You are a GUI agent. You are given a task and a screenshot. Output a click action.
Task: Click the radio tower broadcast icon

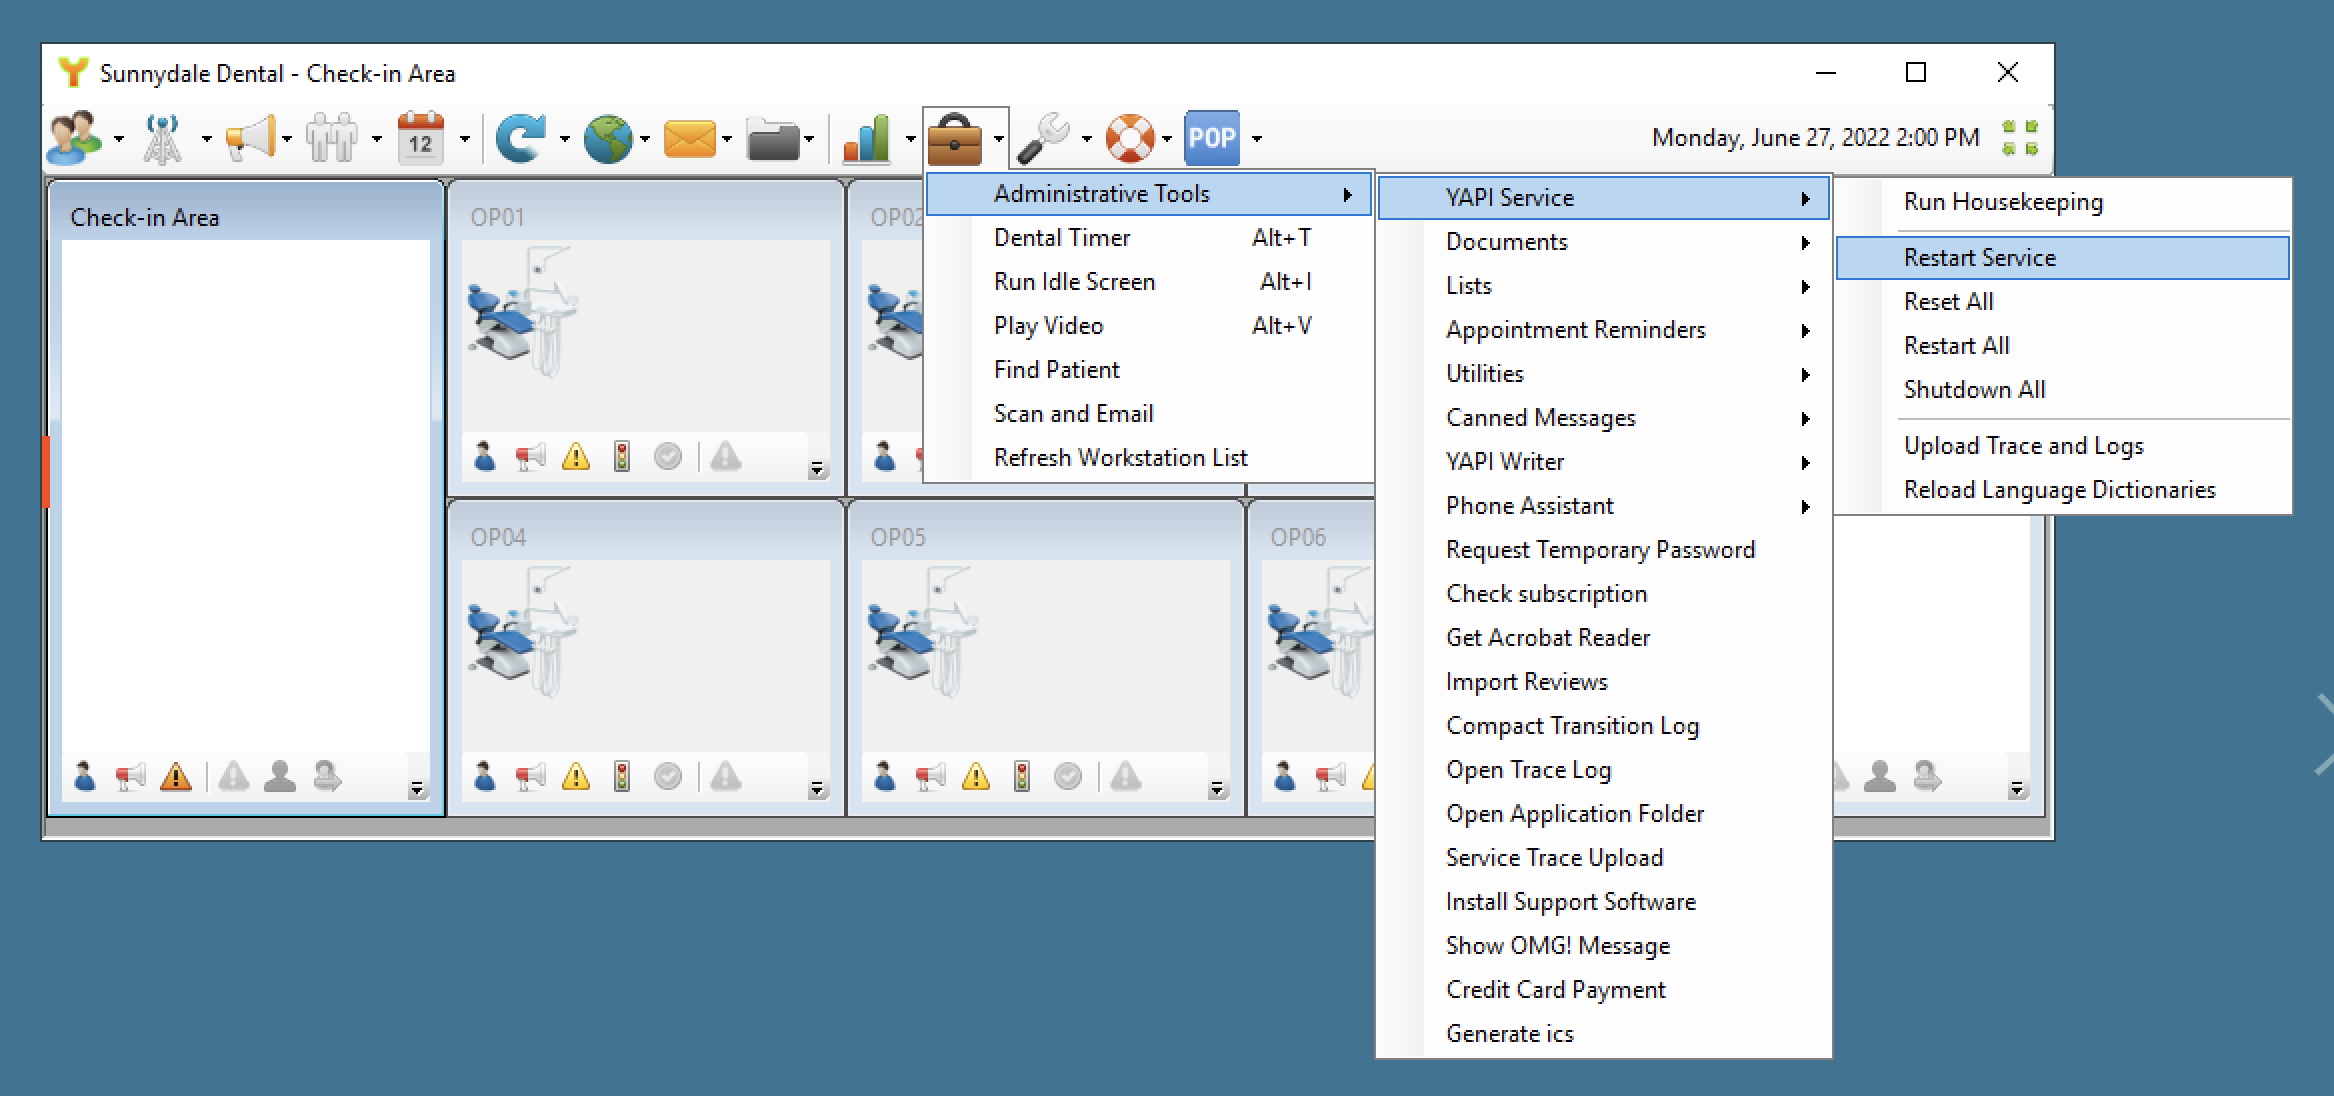point(162,138)
